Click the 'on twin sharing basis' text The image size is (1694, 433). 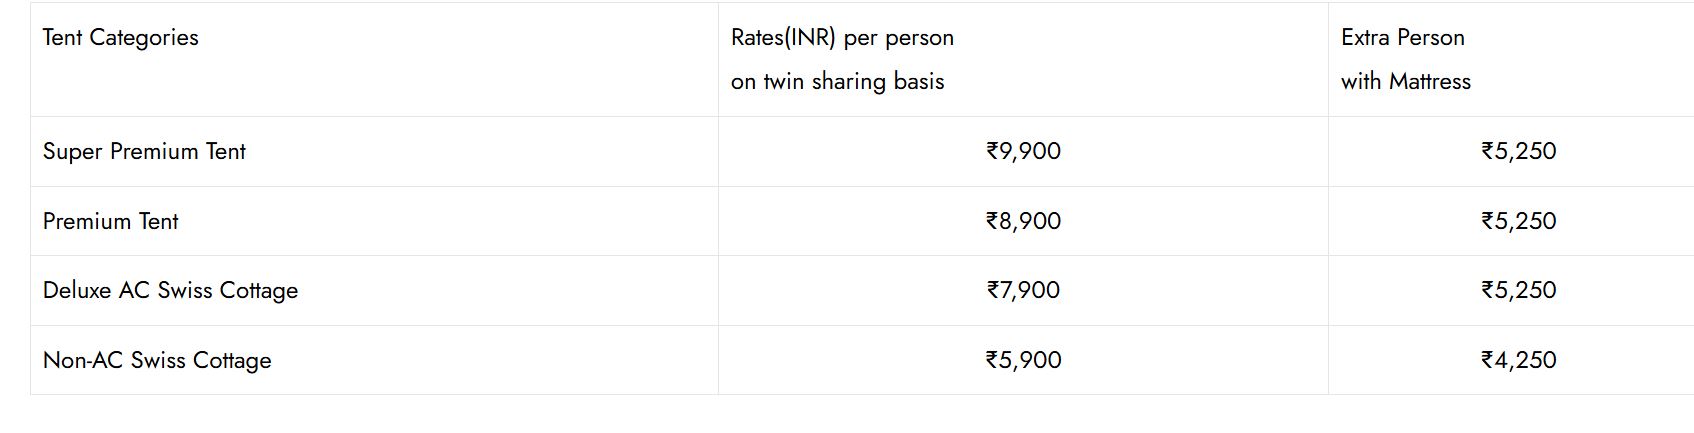837,82
